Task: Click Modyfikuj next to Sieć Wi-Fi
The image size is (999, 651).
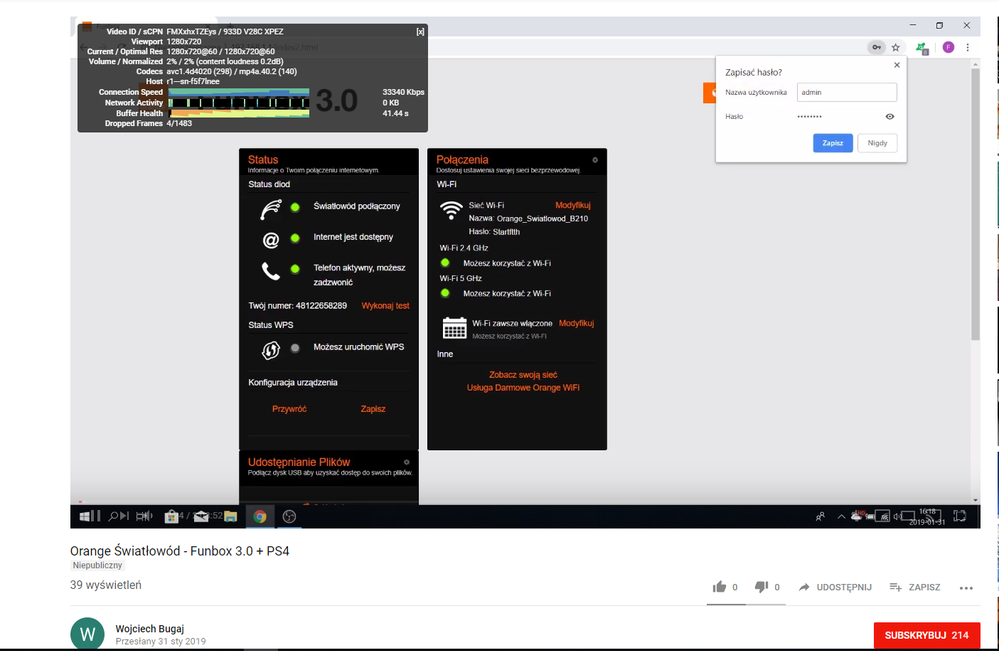Action: point(573,205)
